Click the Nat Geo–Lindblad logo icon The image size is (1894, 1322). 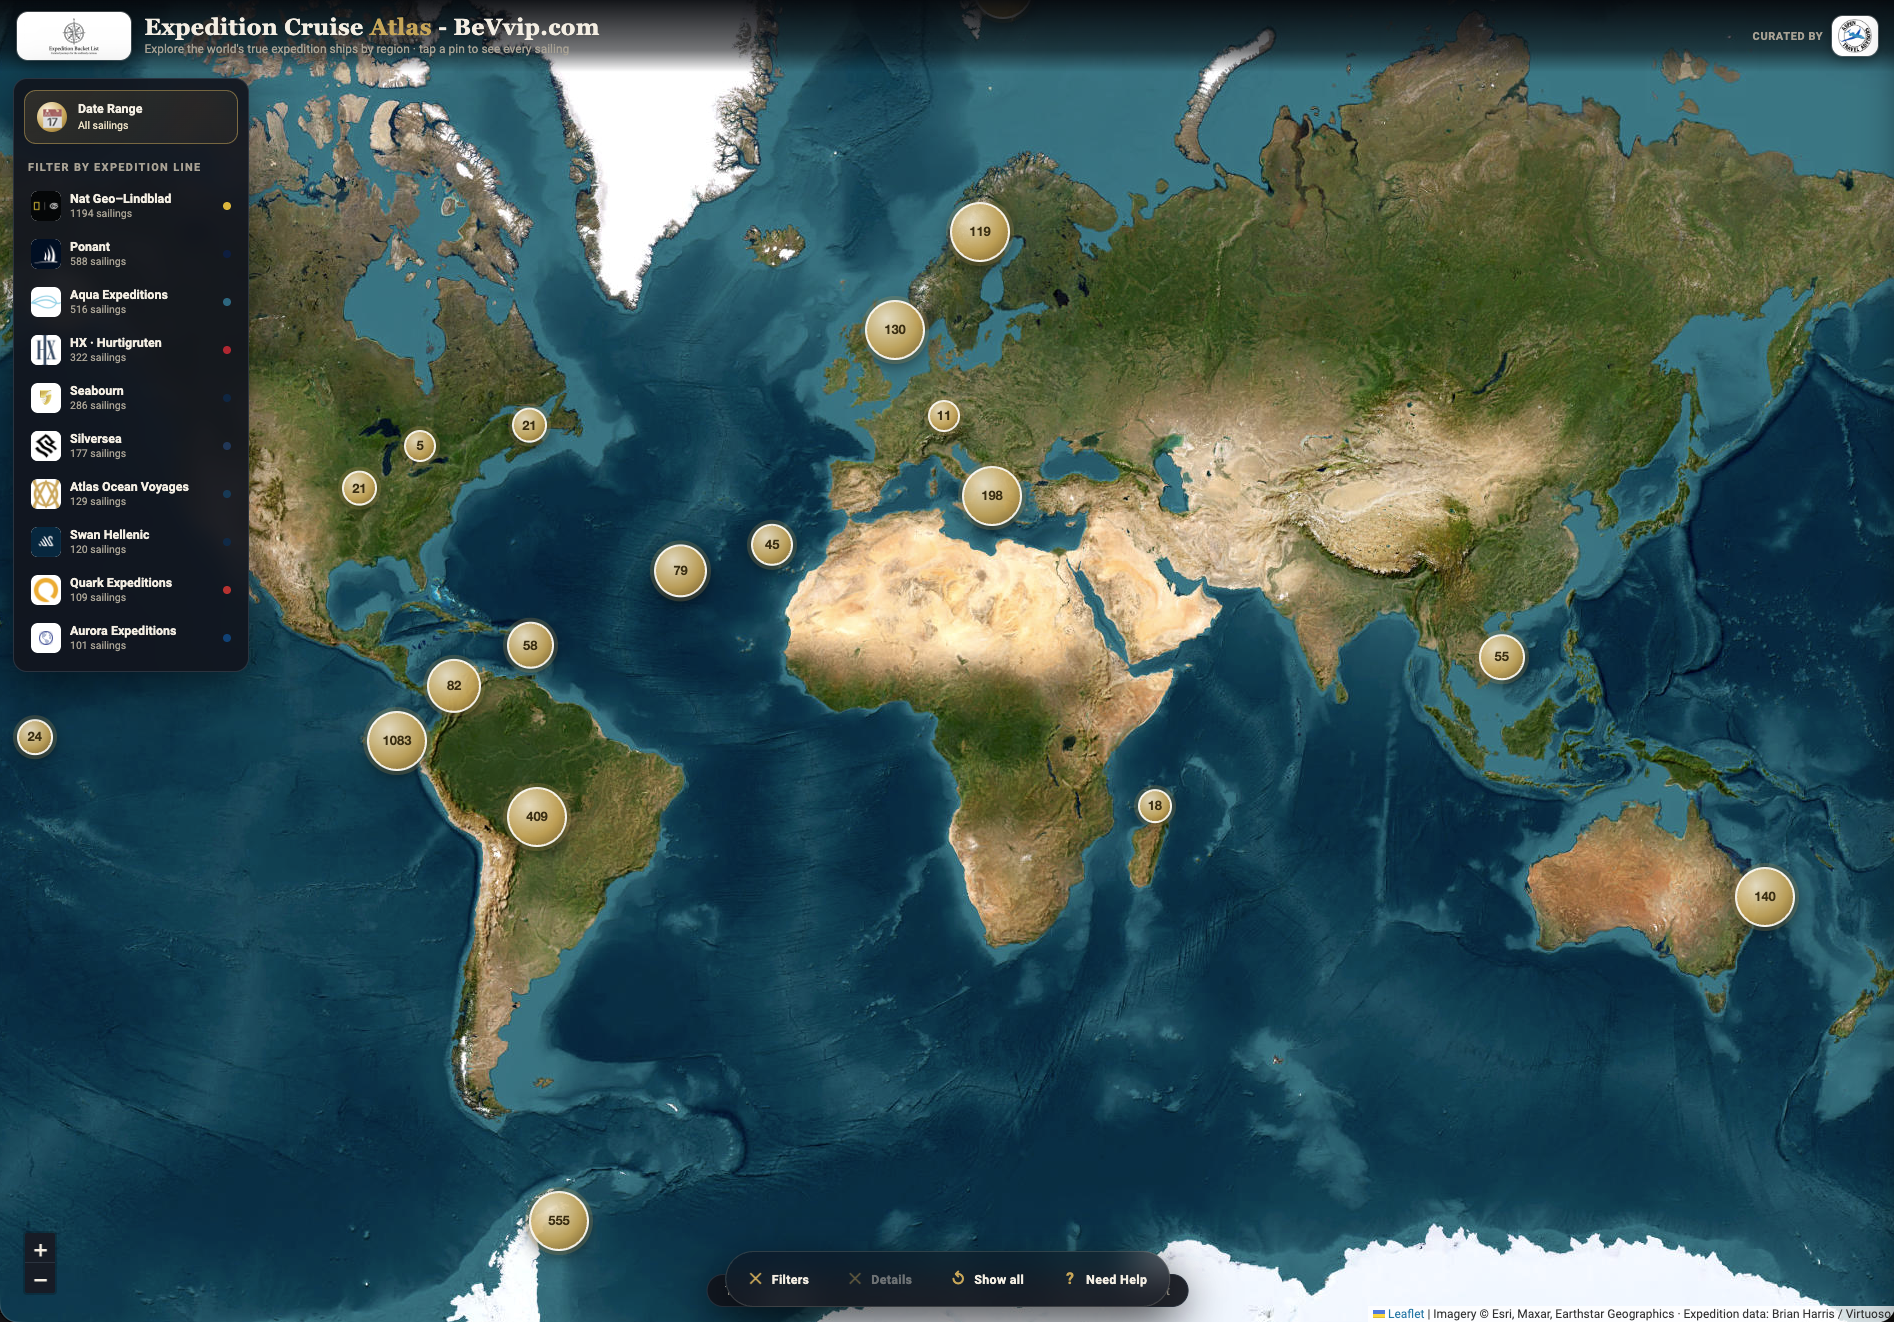tap(46, 206)
